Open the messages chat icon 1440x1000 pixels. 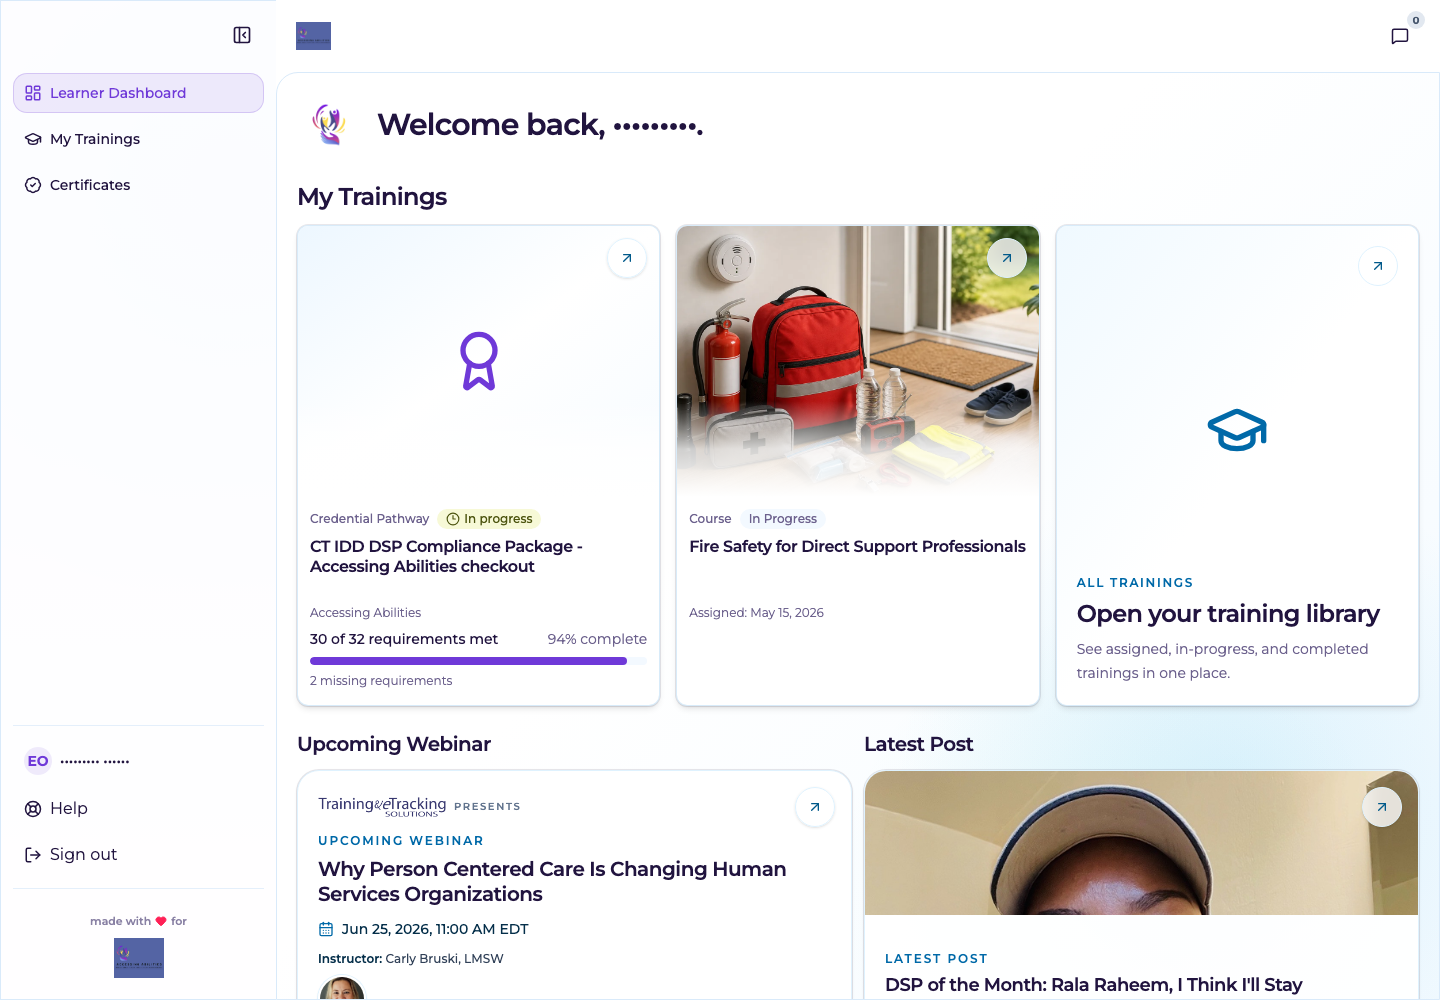(x=1400, y=36)
